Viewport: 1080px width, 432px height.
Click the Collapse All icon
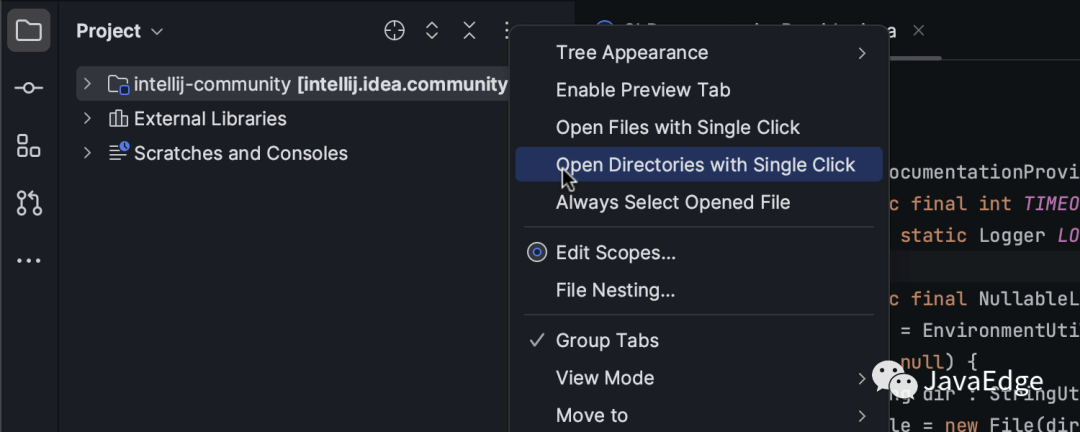[x=469, y=31]
